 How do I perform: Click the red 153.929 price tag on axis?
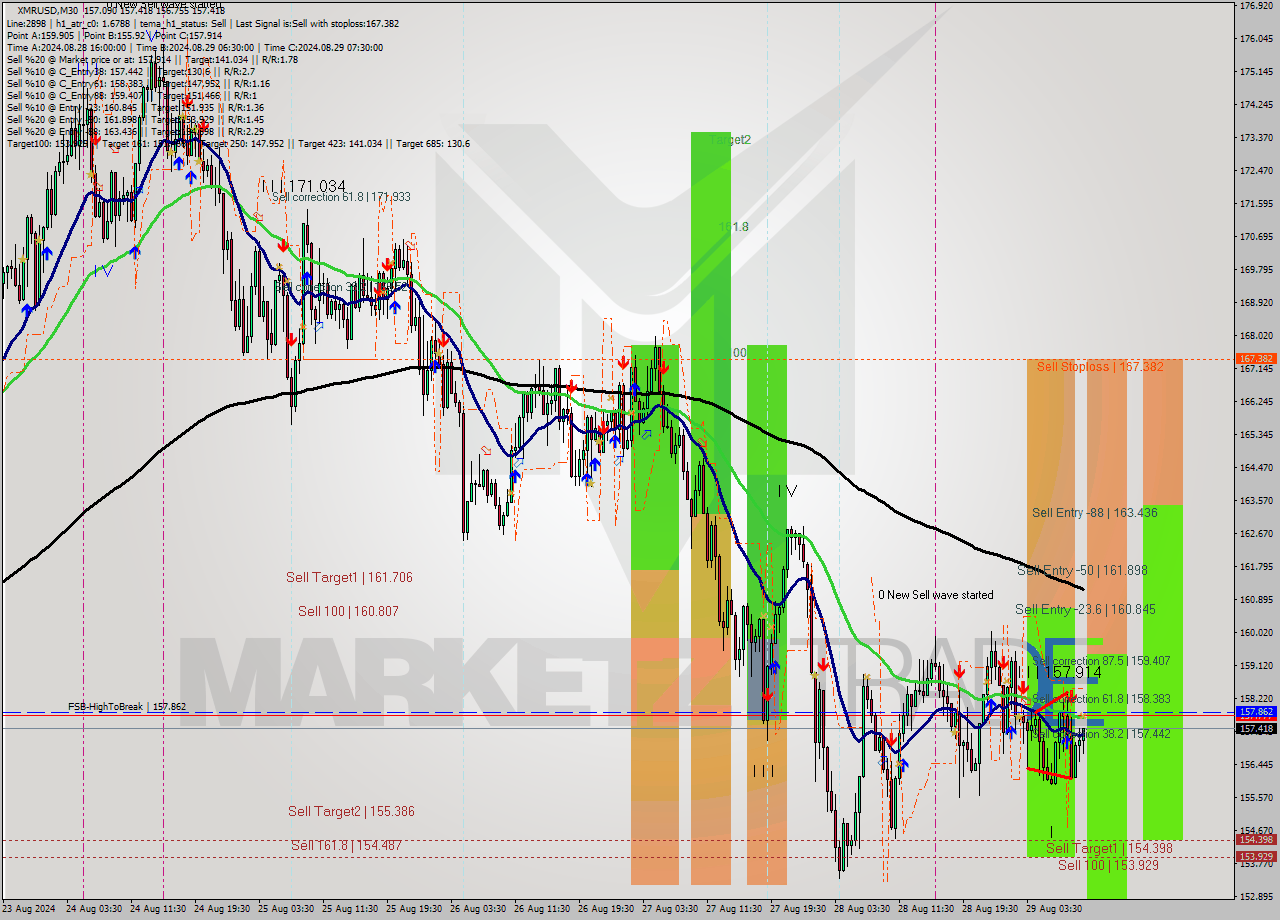pyautogui.click(x=1256, y=857)
